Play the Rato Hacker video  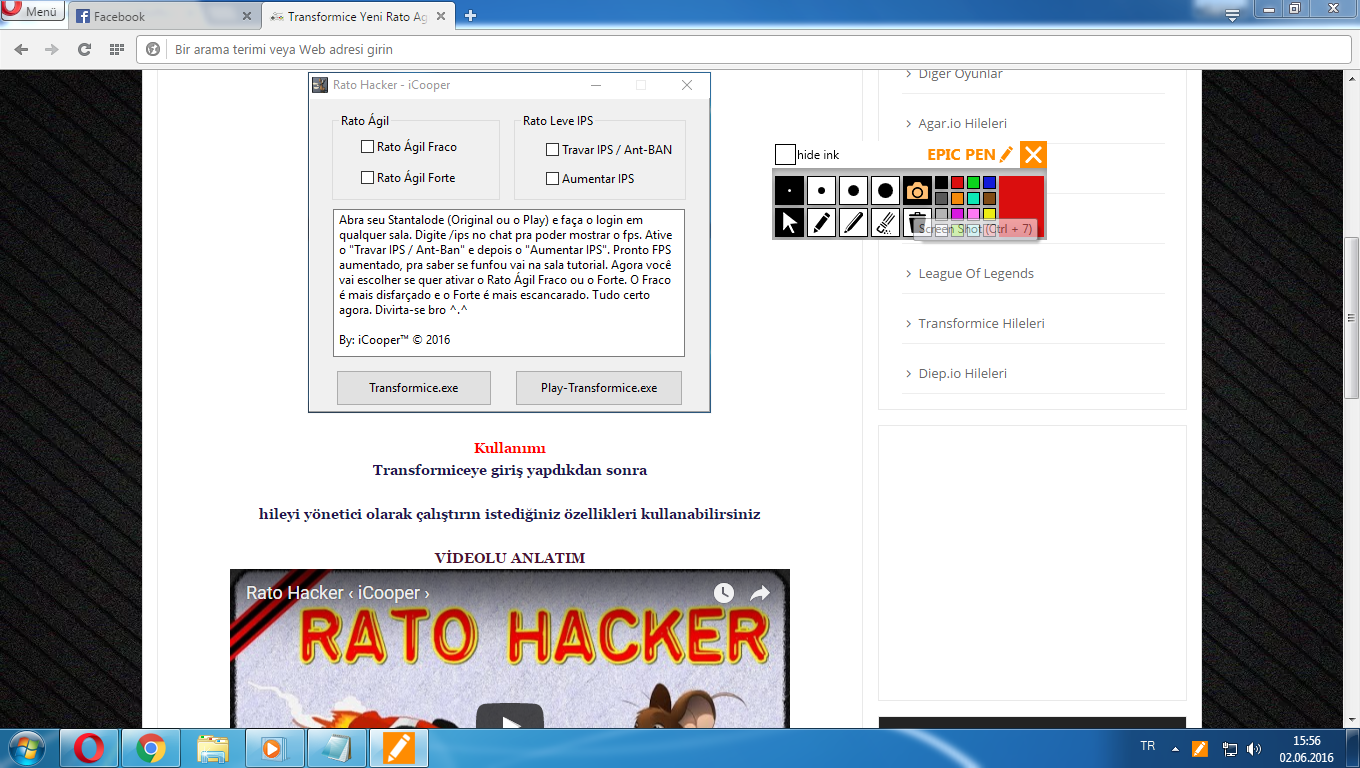[510, 718]
